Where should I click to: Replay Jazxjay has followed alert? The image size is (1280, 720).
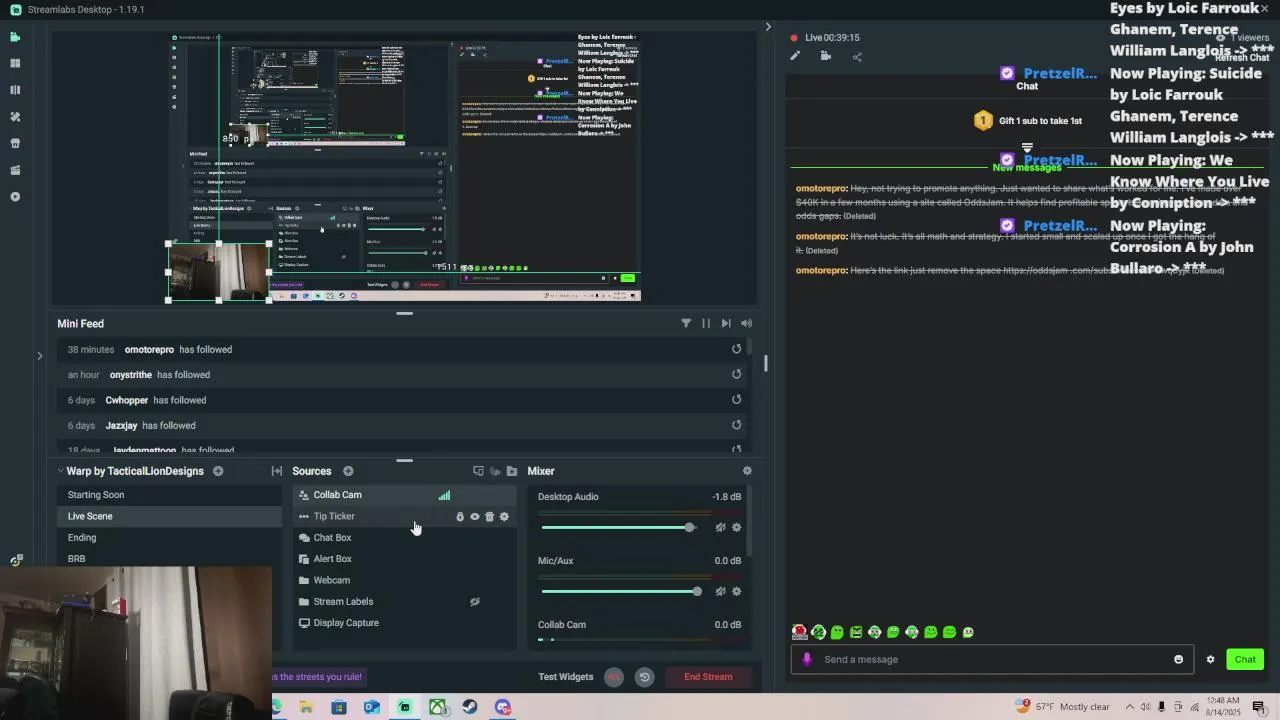click(737, 425)
